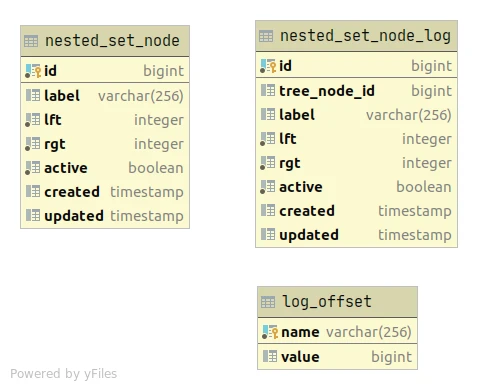
Task: Click integer type of lft in nested_set_node_log
Action: (427, 139)
